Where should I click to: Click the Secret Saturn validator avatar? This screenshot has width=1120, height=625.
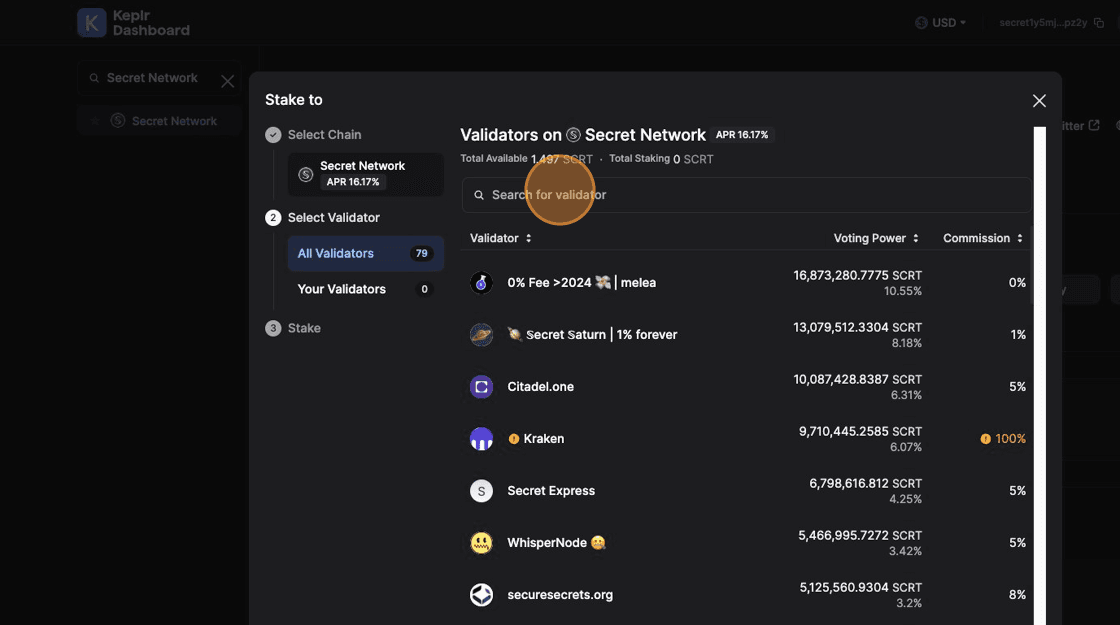pos(481,335)
